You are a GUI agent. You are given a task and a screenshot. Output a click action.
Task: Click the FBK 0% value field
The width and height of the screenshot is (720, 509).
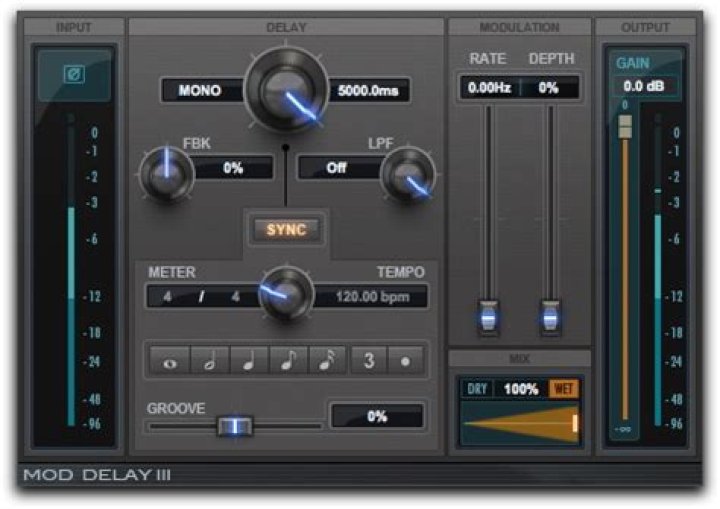click(233, 168)
